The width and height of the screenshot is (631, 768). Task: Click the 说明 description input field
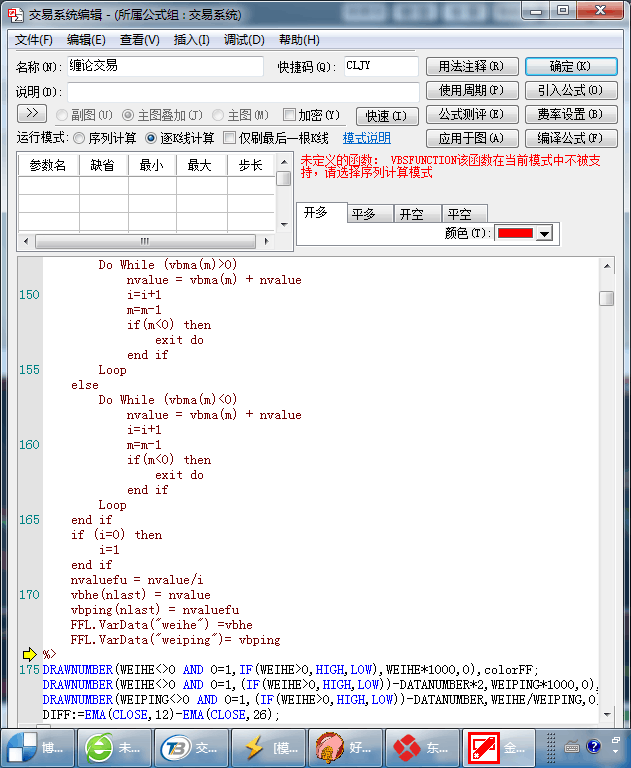pos(242,91)
